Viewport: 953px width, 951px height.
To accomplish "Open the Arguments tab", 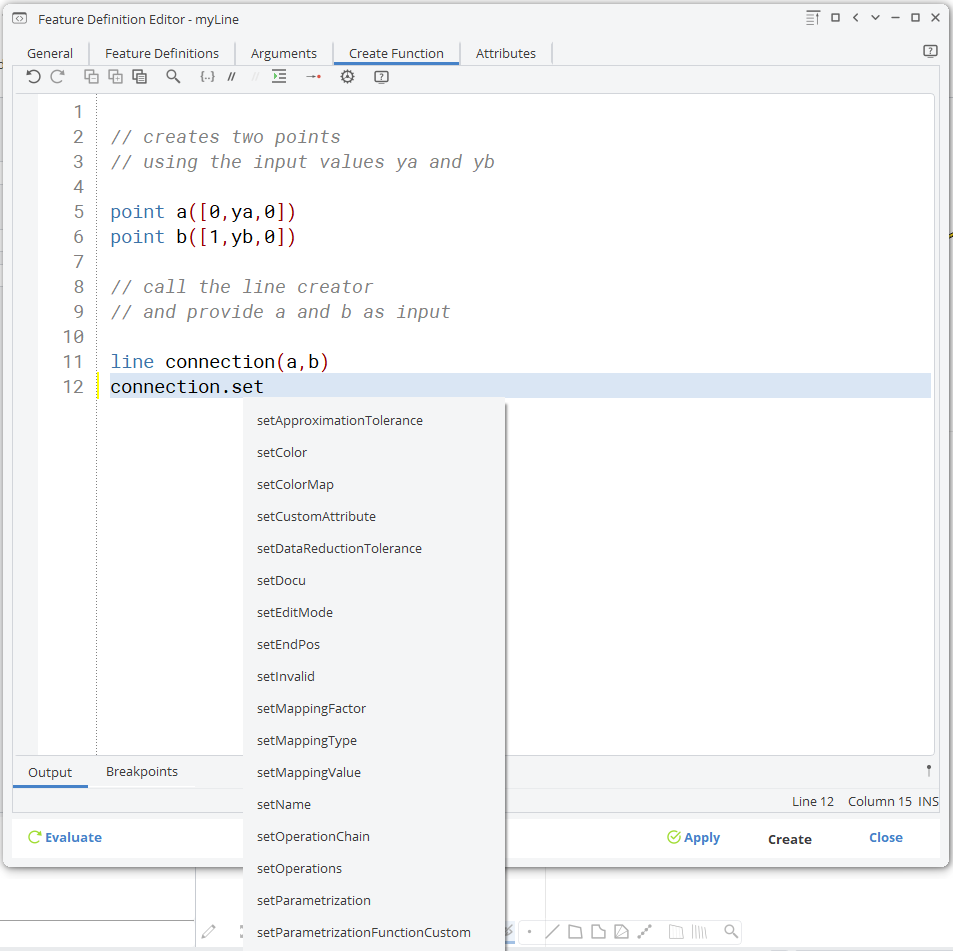I will 284,53.
